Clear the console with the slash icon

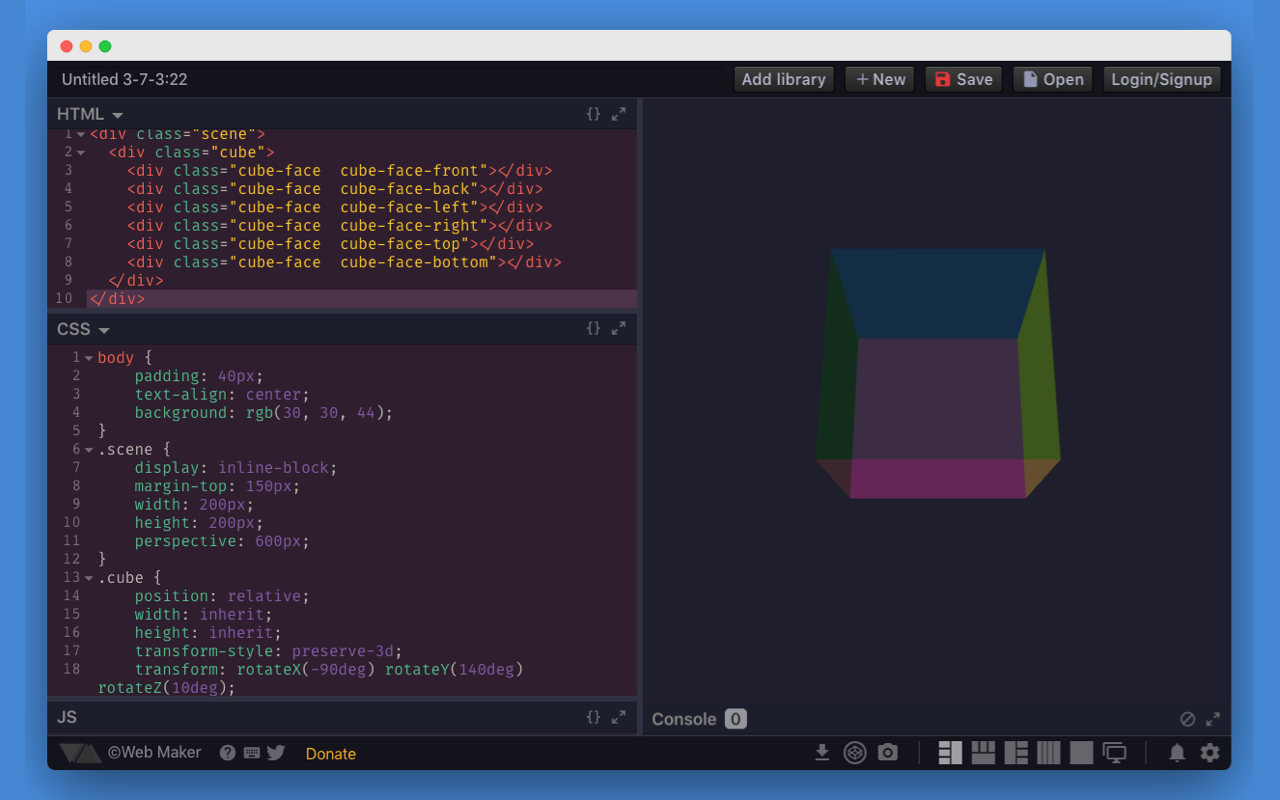[x=1190, y=718]
